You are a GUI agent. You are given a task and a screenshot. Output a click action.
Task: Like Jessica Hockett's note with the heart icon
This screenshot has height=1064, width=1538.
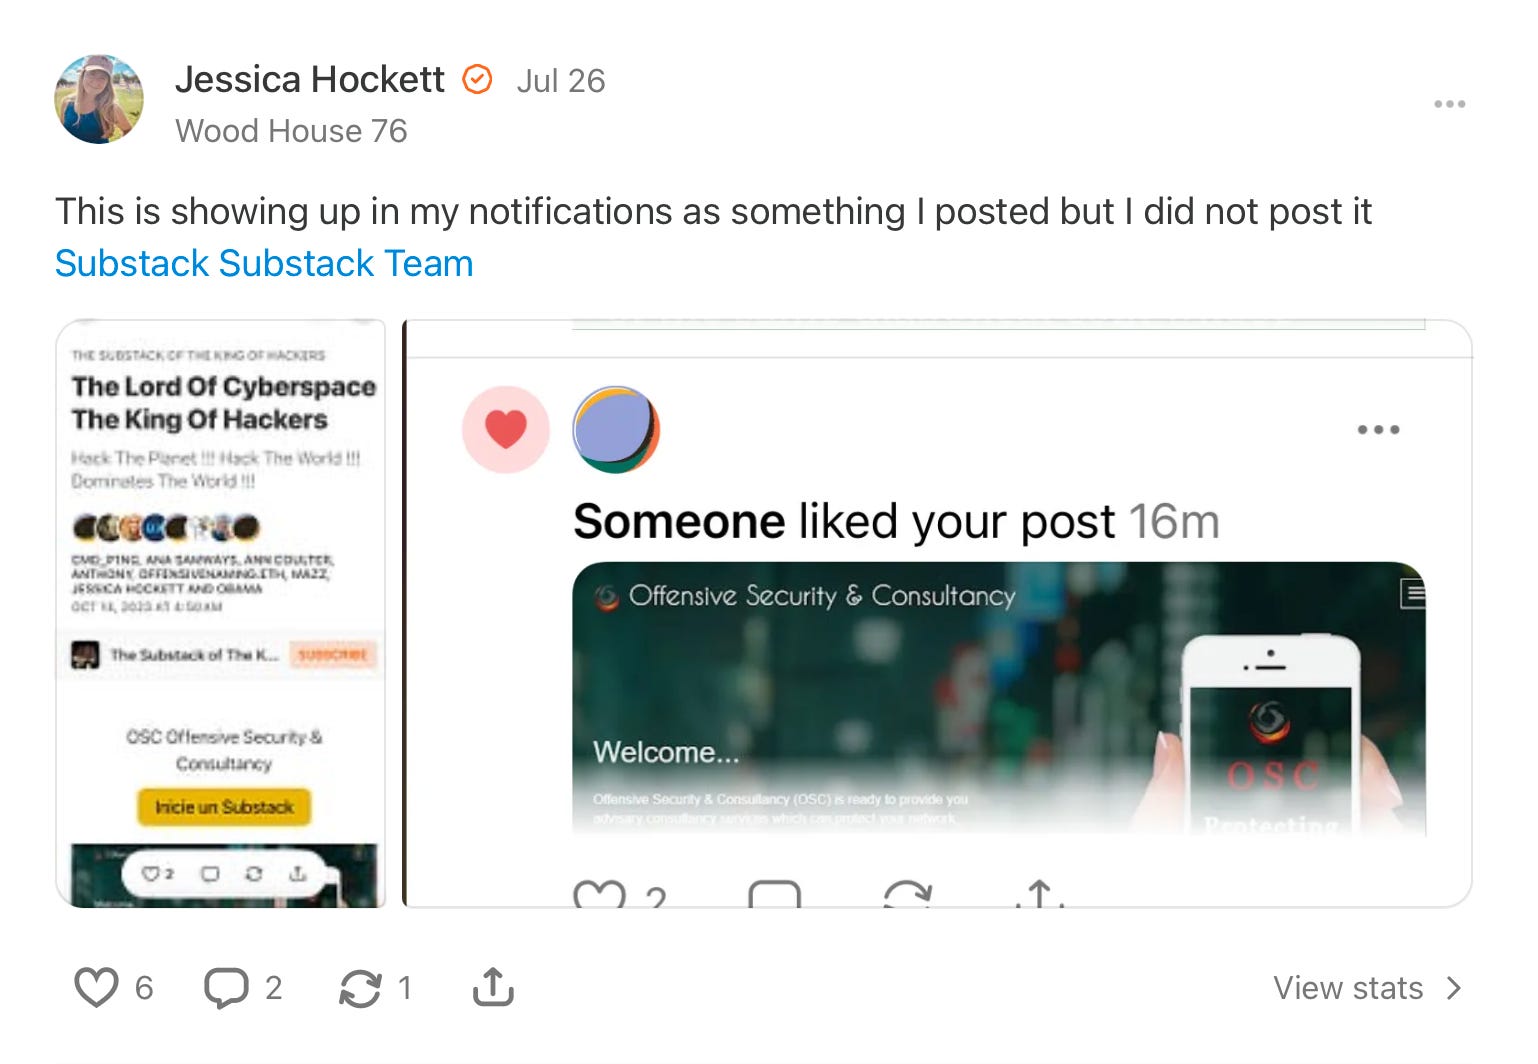97,988
